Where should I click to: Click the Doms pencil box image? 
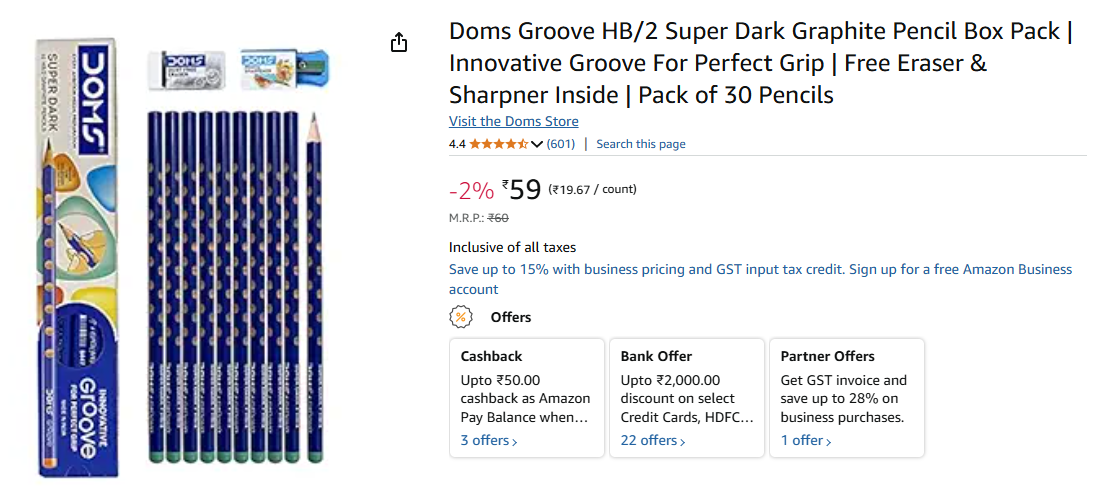75,258
